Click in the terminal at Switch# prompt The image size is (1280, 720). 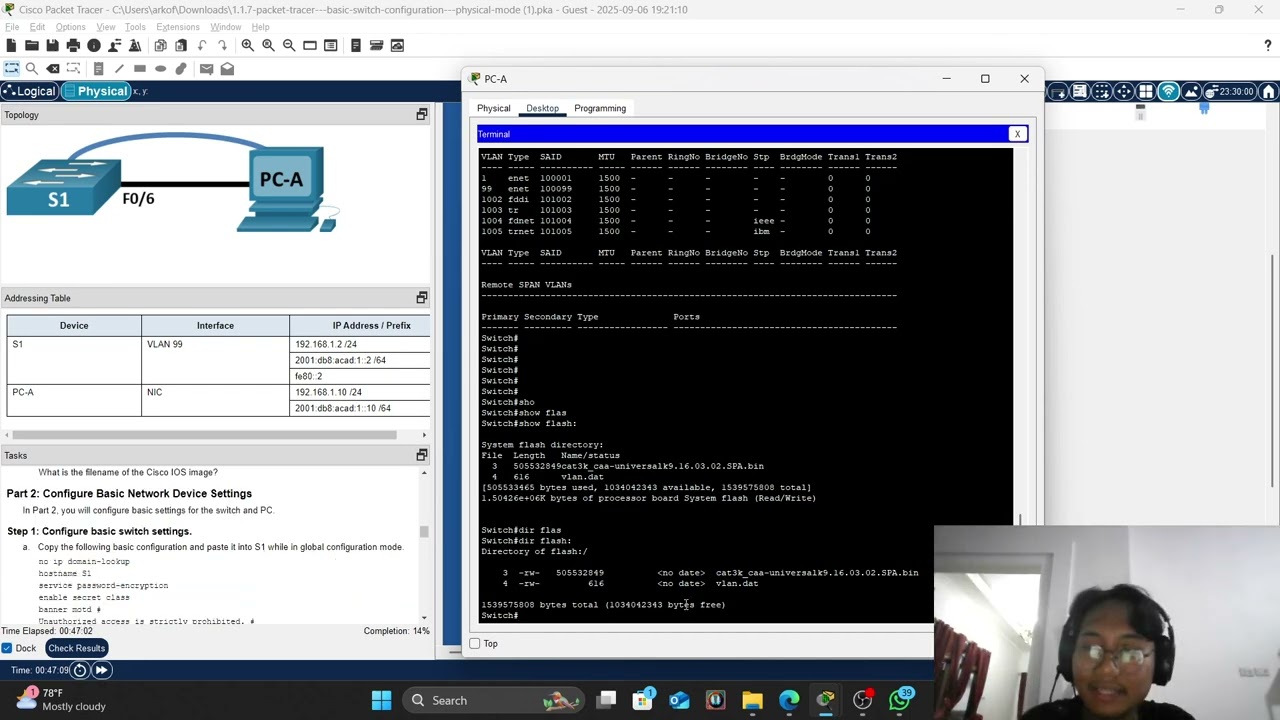499,615
